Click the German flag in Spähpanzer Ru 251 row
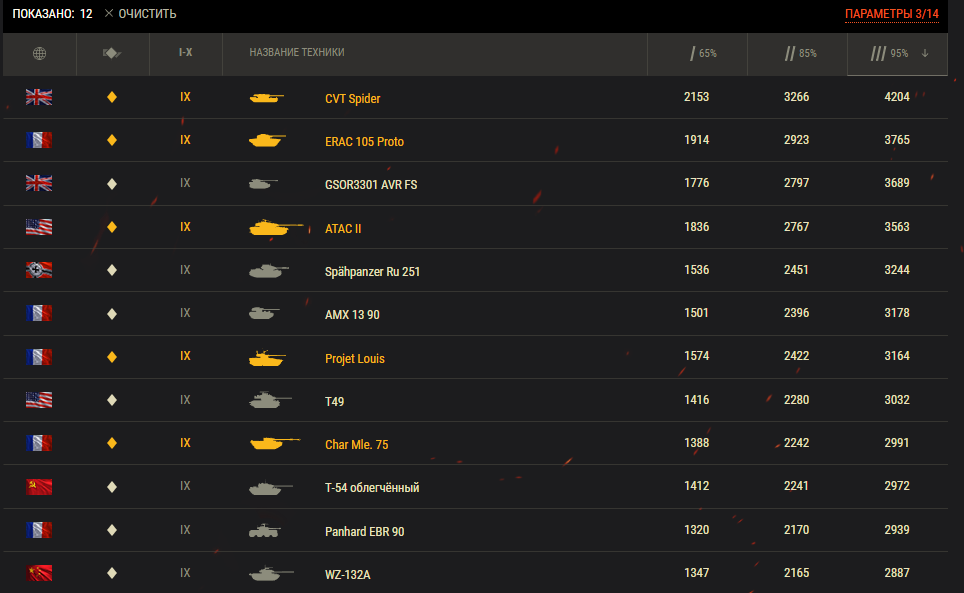The height and width of the screenshot is (593, 964). click(39, 270)
